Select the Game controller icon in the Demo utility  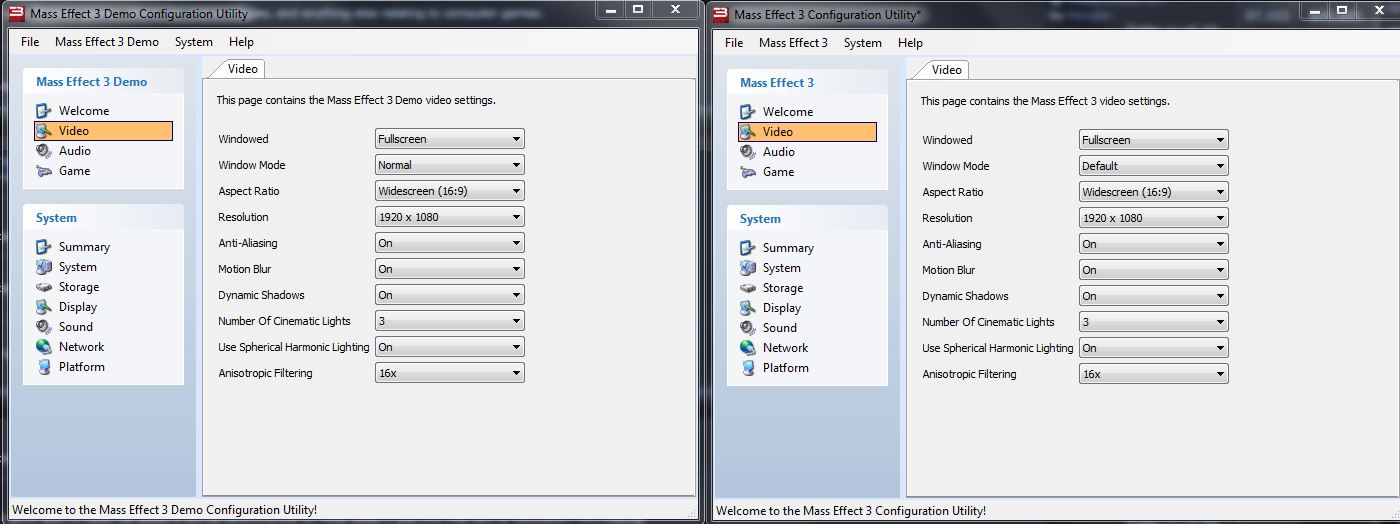(44, 171)
